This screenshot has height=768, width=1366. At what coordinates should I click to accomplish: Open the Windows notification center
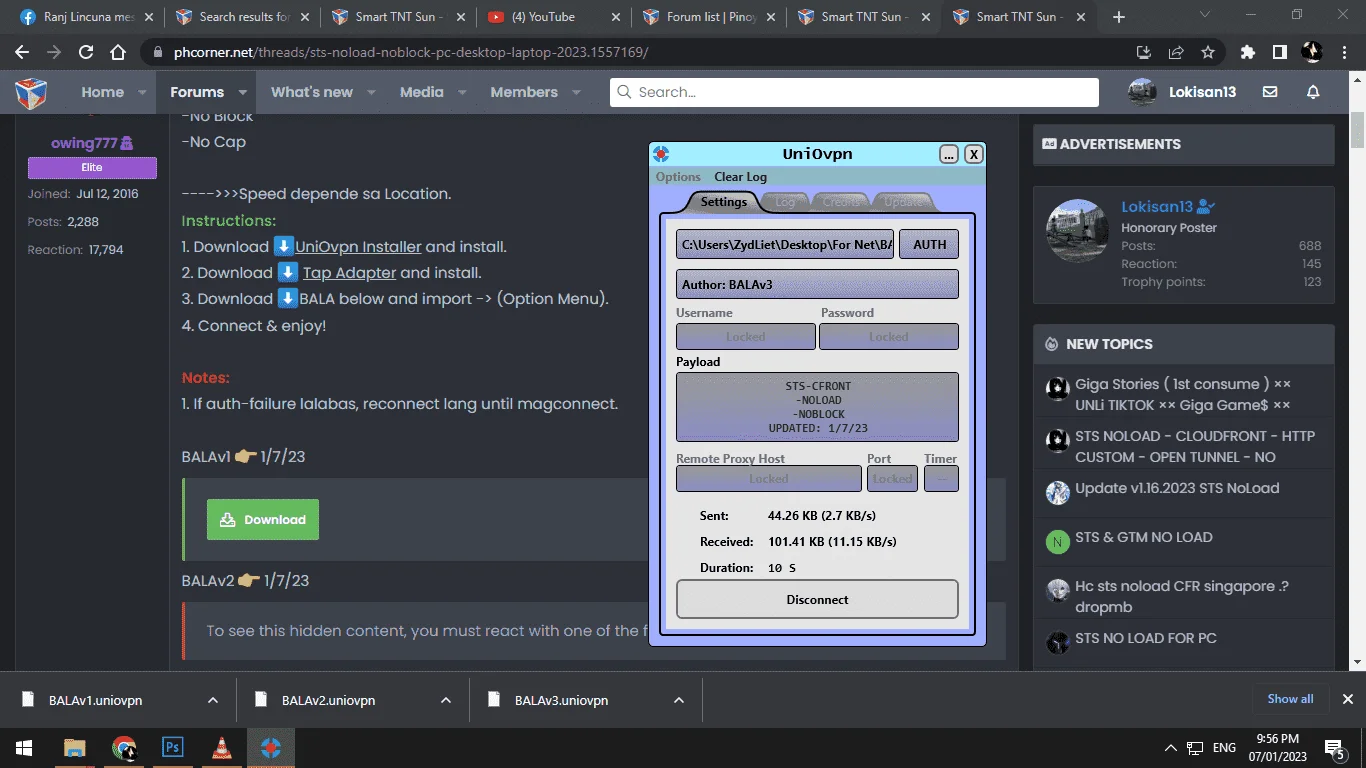1333,748
